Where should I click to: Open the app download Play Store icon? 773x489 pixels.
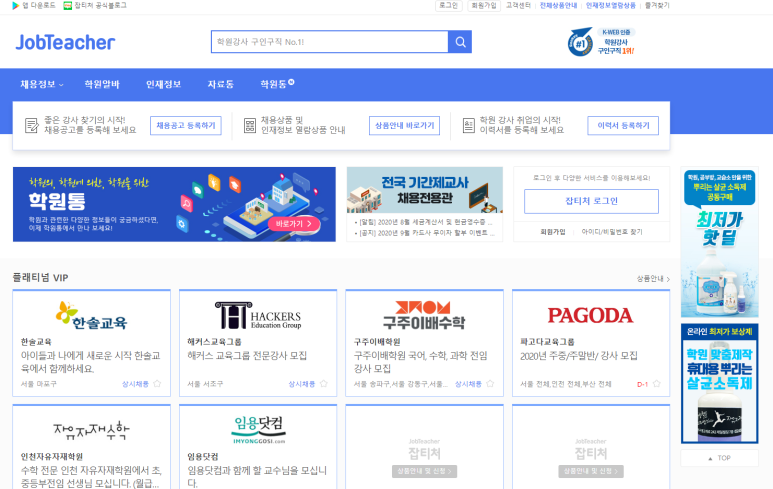16,5
